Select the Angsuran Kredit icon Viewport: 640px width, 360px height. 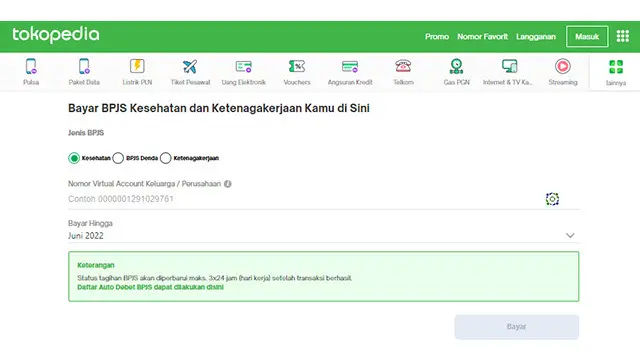(350, 66)
